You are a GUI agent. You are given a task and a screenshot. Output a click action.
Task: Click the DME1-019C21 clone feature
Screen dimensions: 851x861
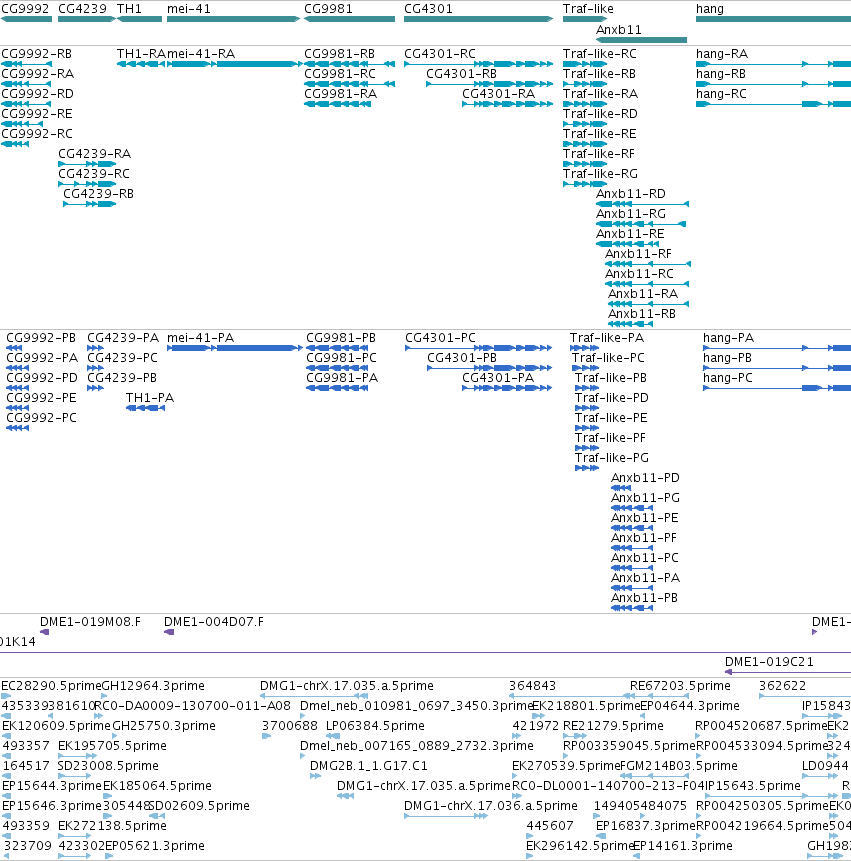788,672
